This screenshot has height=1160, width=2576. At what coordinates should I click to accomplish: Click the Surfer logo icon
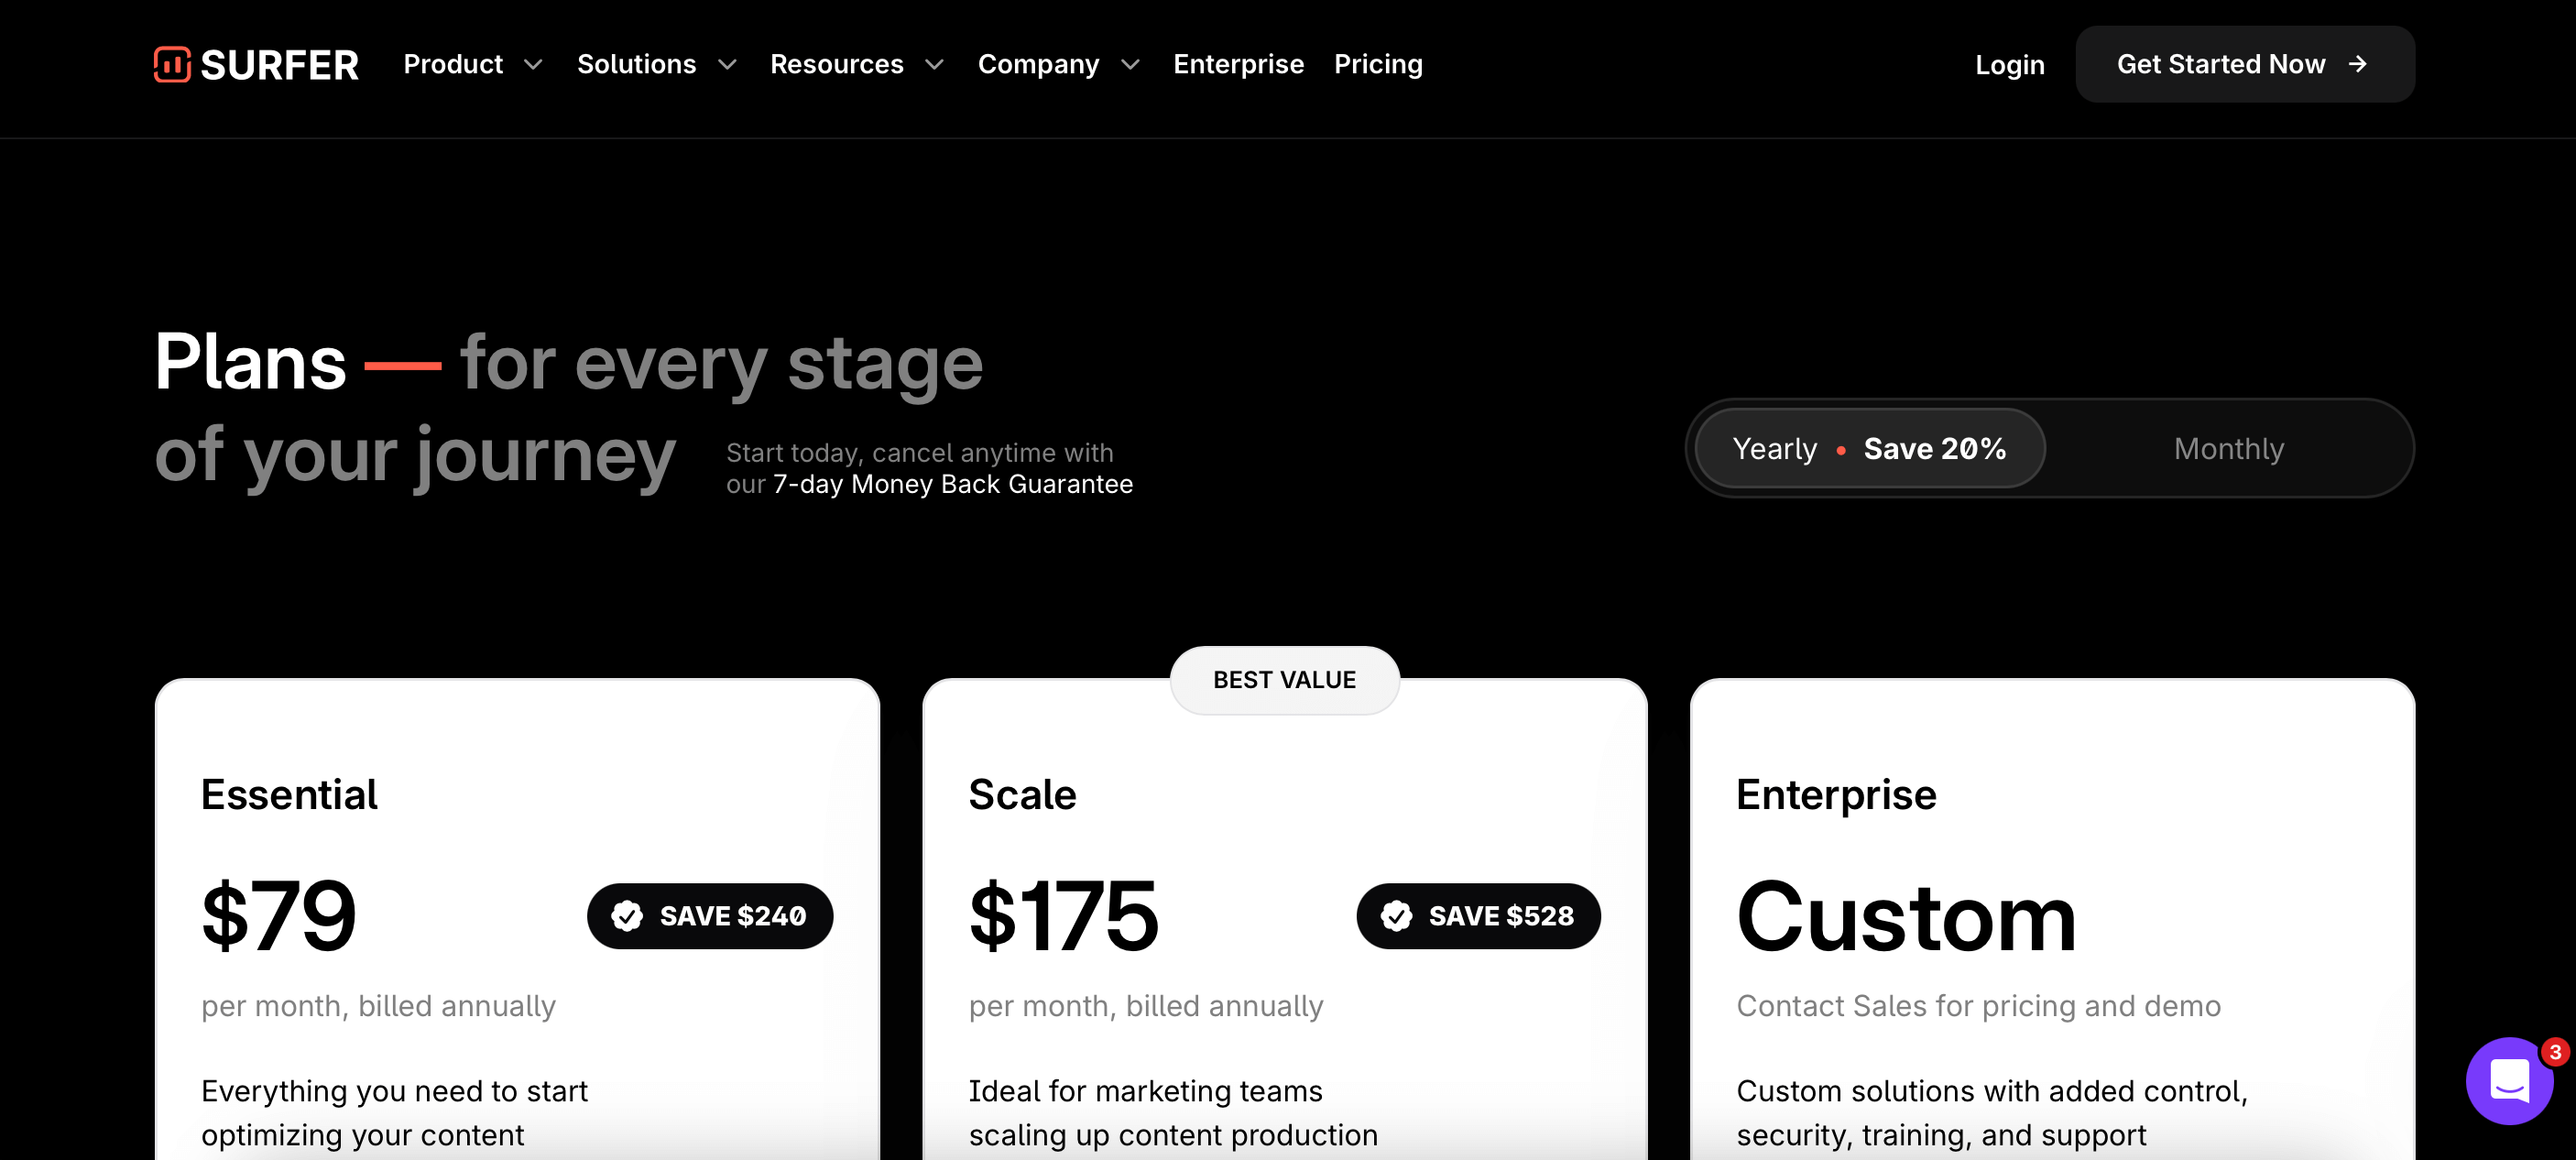172,64
